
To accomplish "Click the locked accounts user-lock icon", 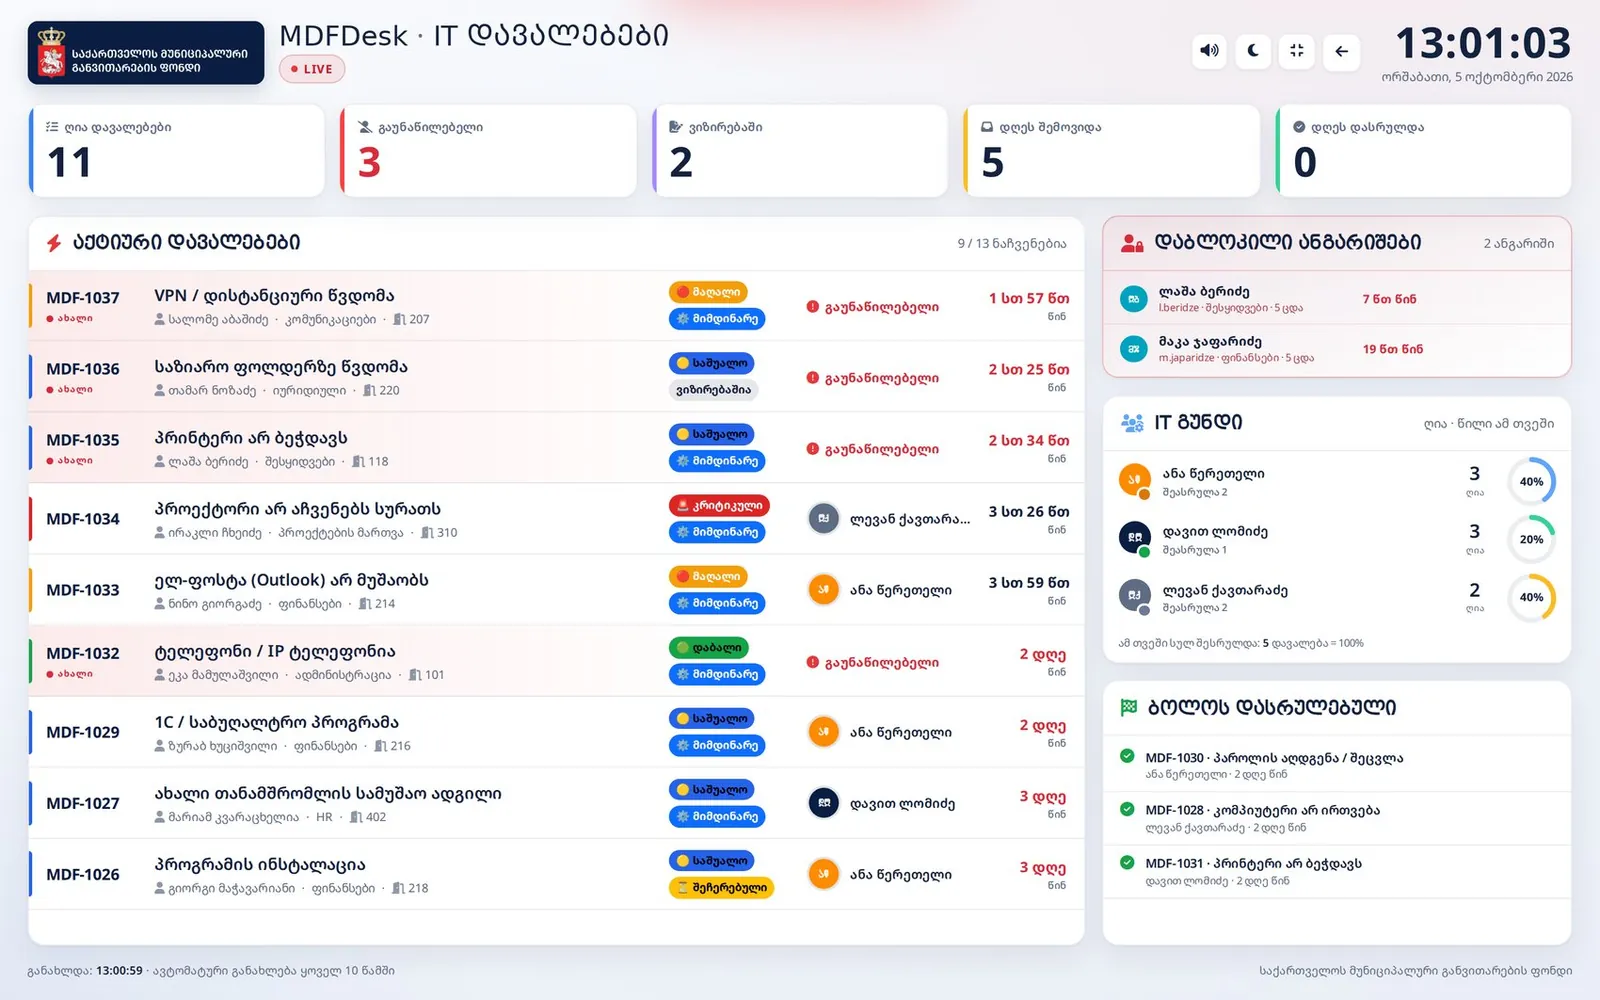I will [x=1132, y=242].
